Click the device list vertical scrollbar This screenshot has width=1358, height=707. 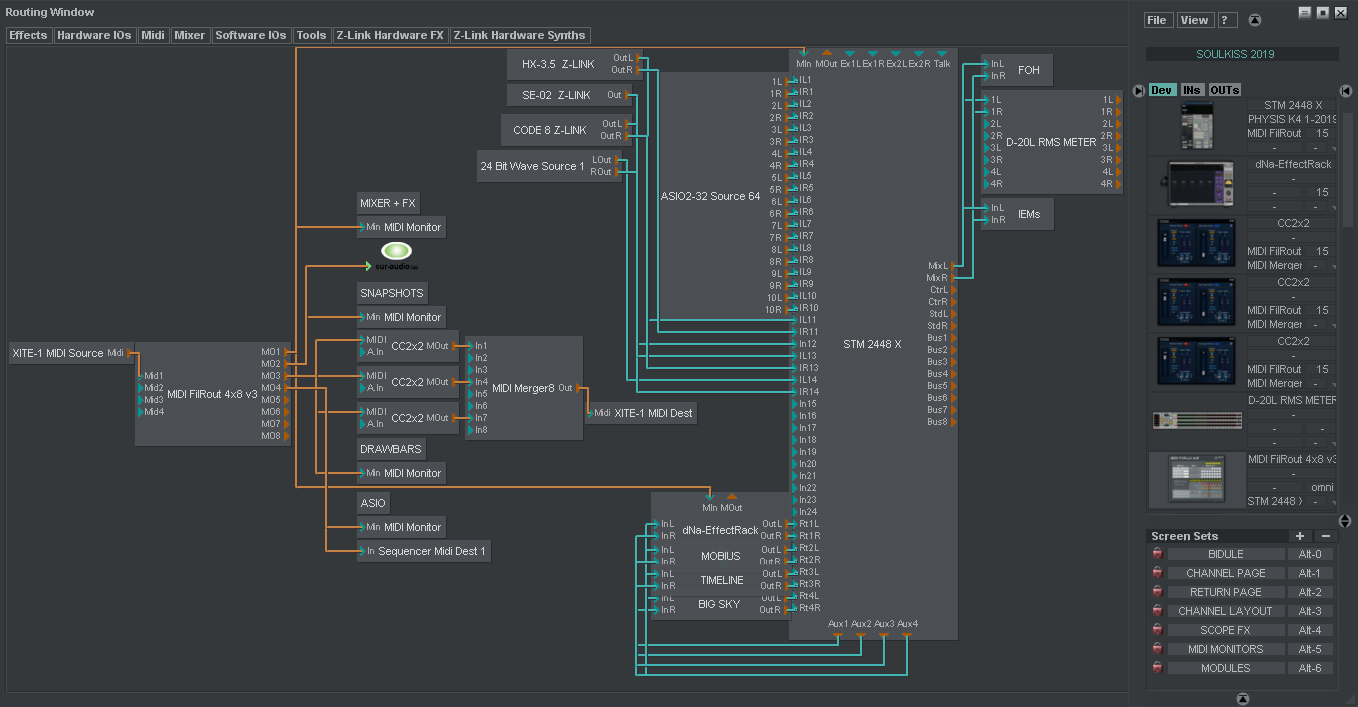point(1346,170)
